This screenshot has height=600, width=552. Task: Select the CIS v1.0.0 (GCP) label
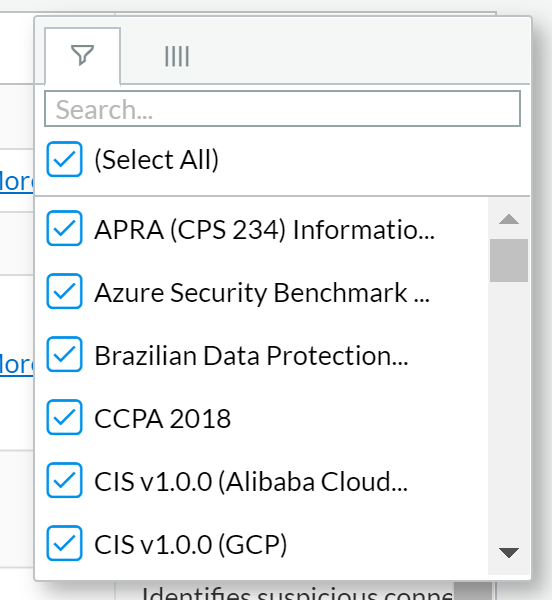coord(191,545)
